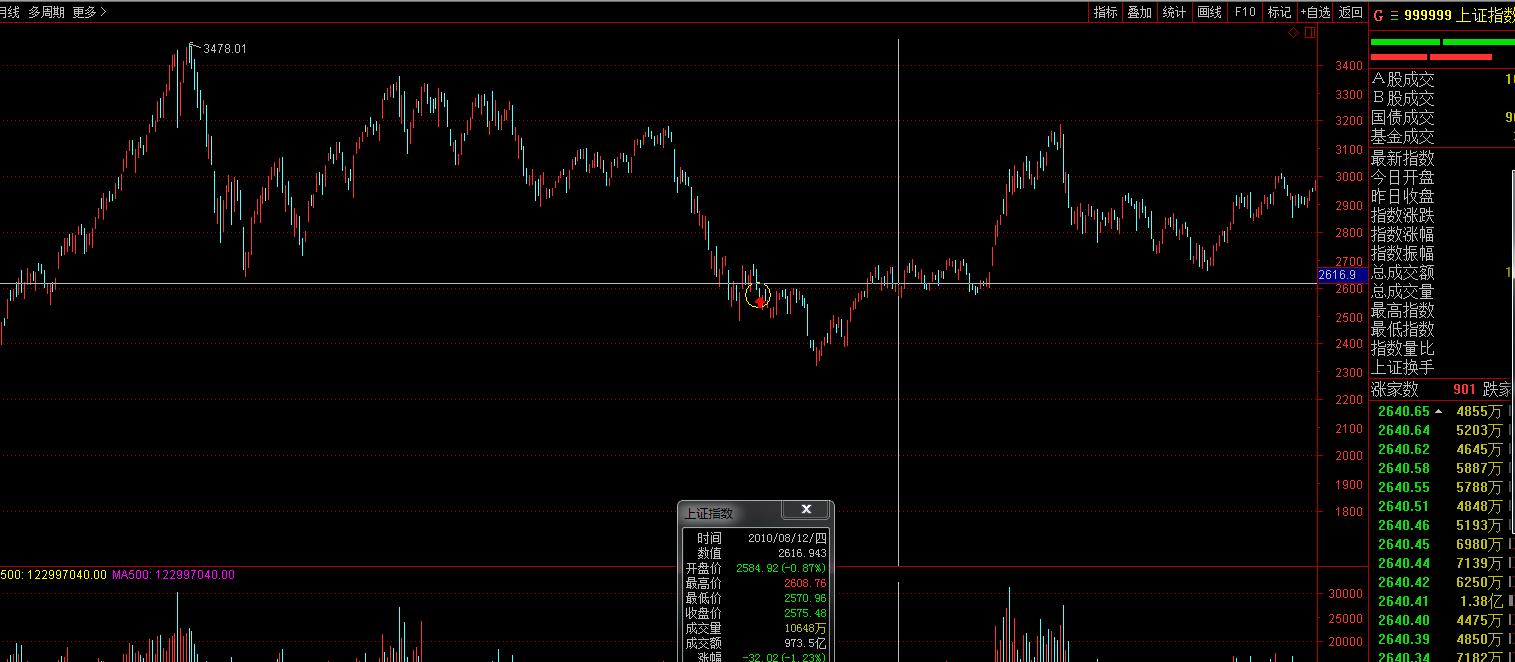Select the B股成交 row
The width and height of the screenshot is (1515, 662).
(x=1442, y=98)
